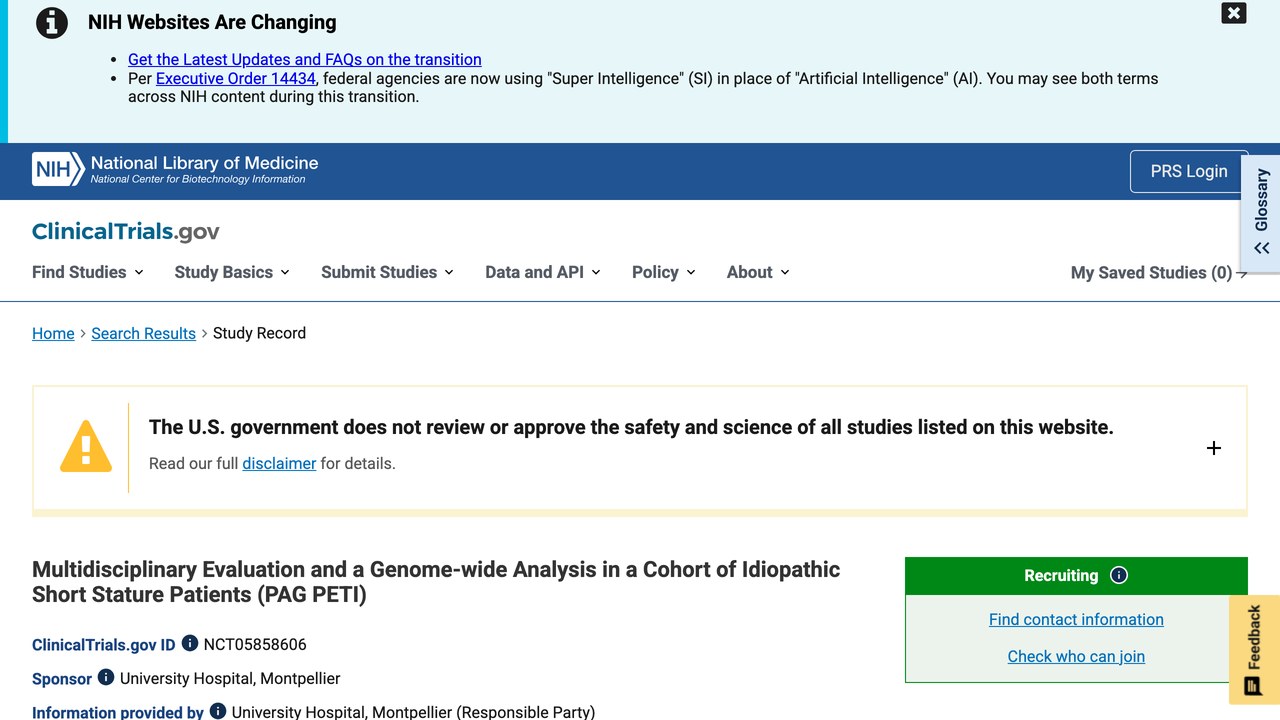Click the PRS Login button
1280x720 pixels.
coord(1189,171)
